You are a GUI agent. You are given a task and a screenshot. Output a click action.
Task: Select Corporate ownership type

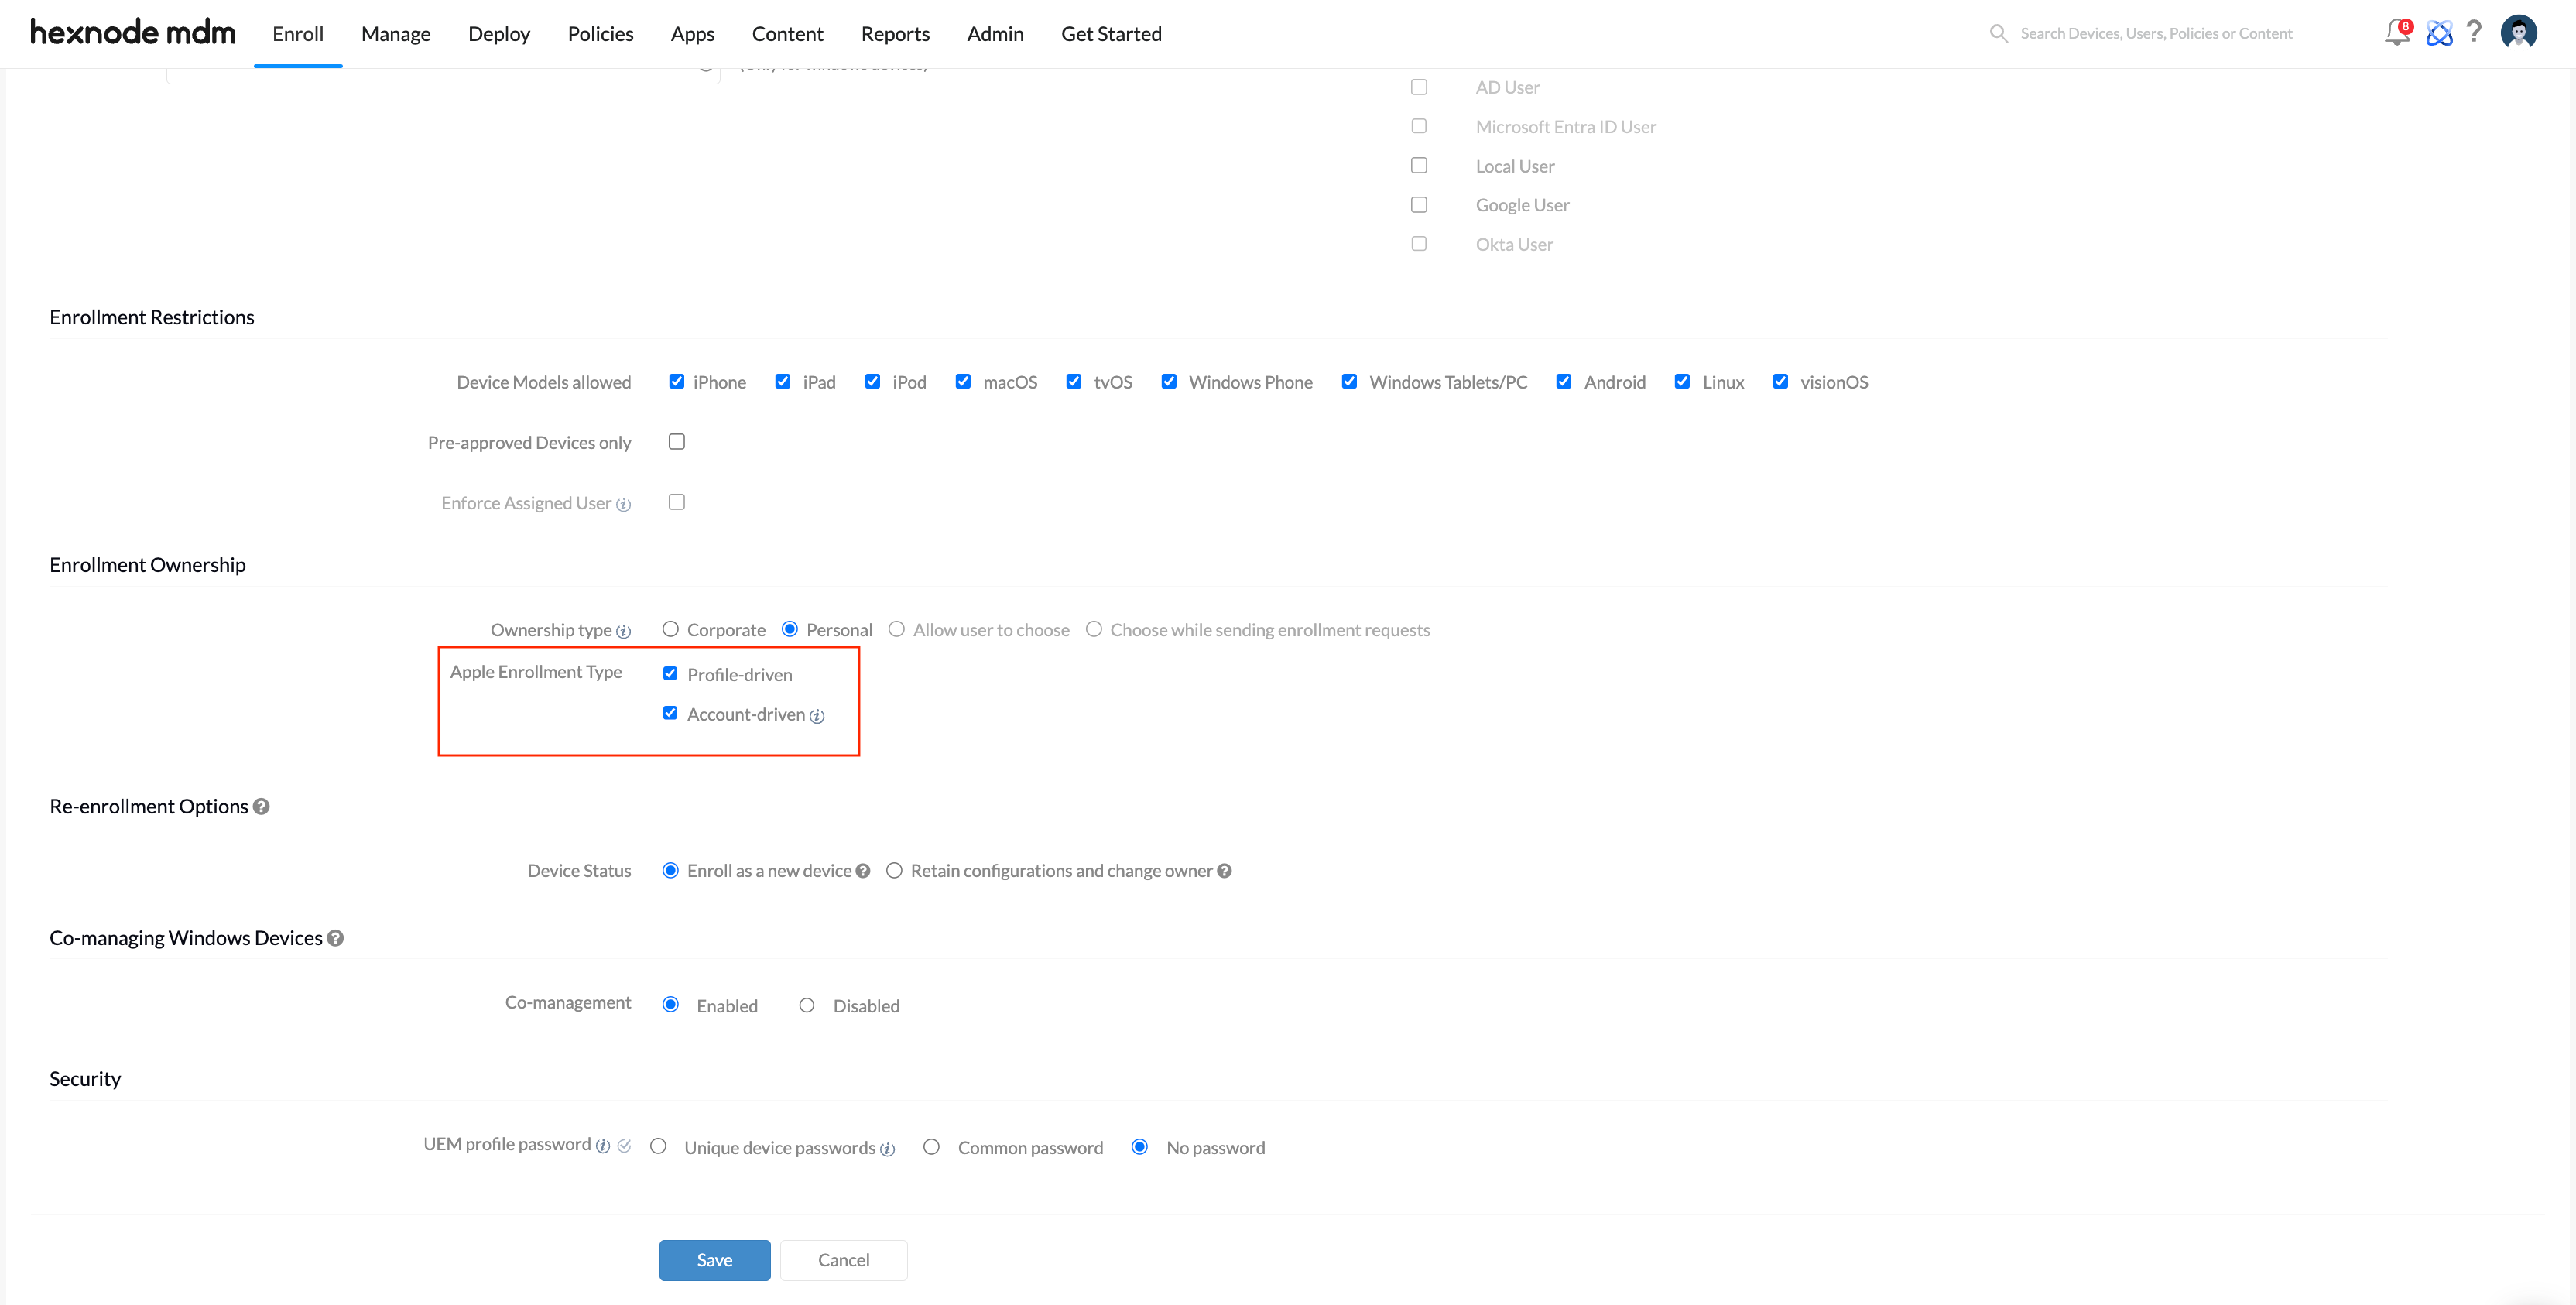click(670, 629)
